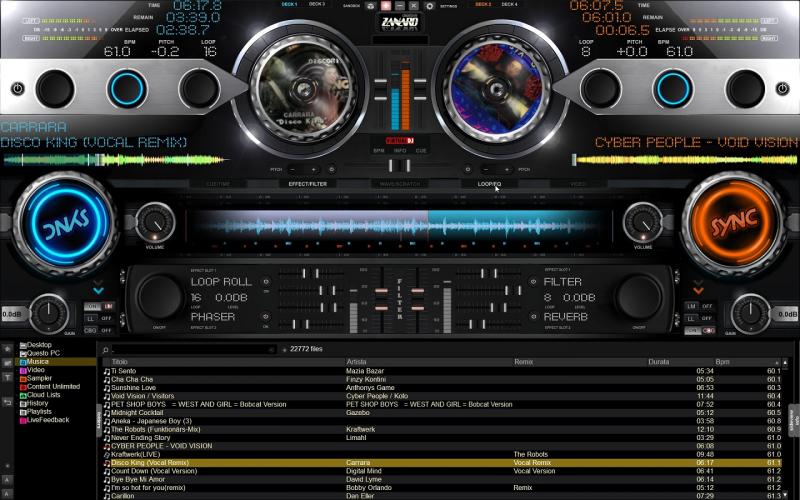Click the right deck gain knob
Viewport: 800px width, 500px height.
coord(750,314)
